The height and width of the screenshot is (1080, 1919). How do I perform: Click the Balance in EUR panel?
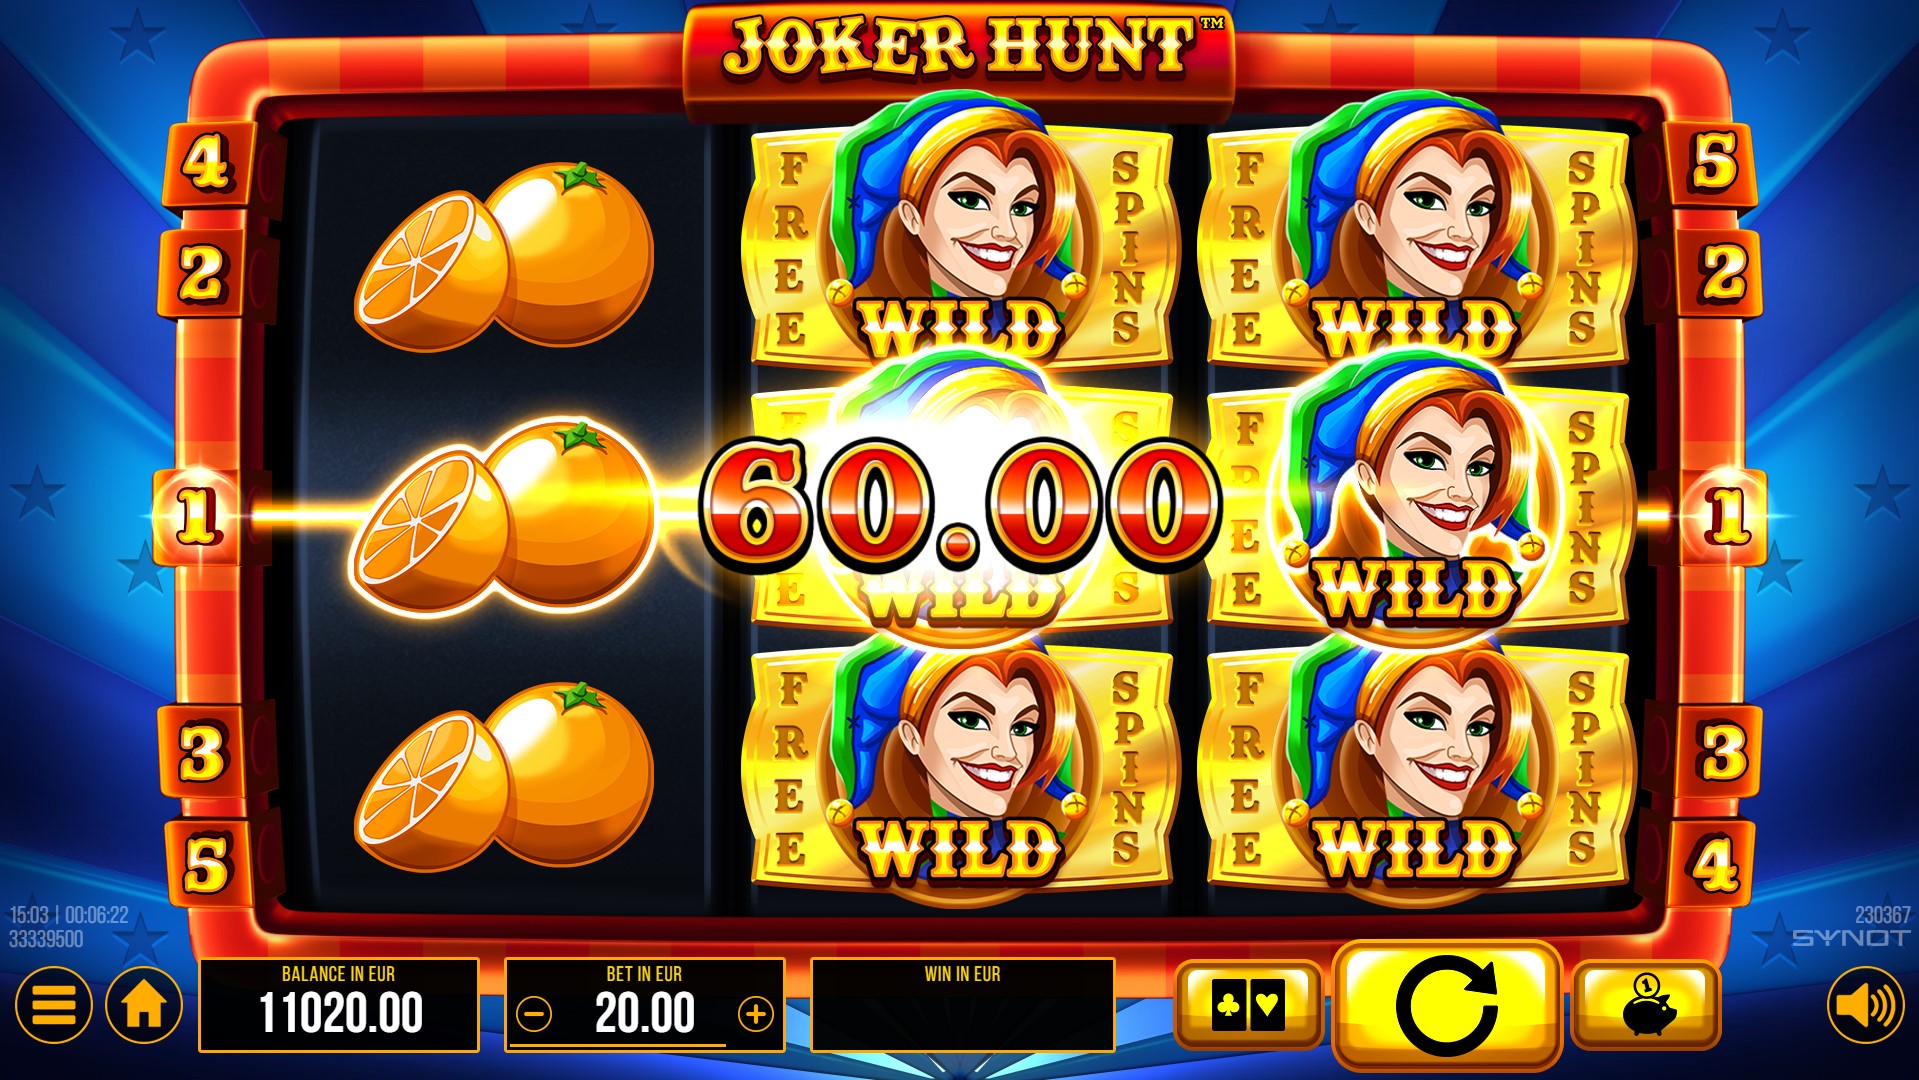(x=339, y=1005)
